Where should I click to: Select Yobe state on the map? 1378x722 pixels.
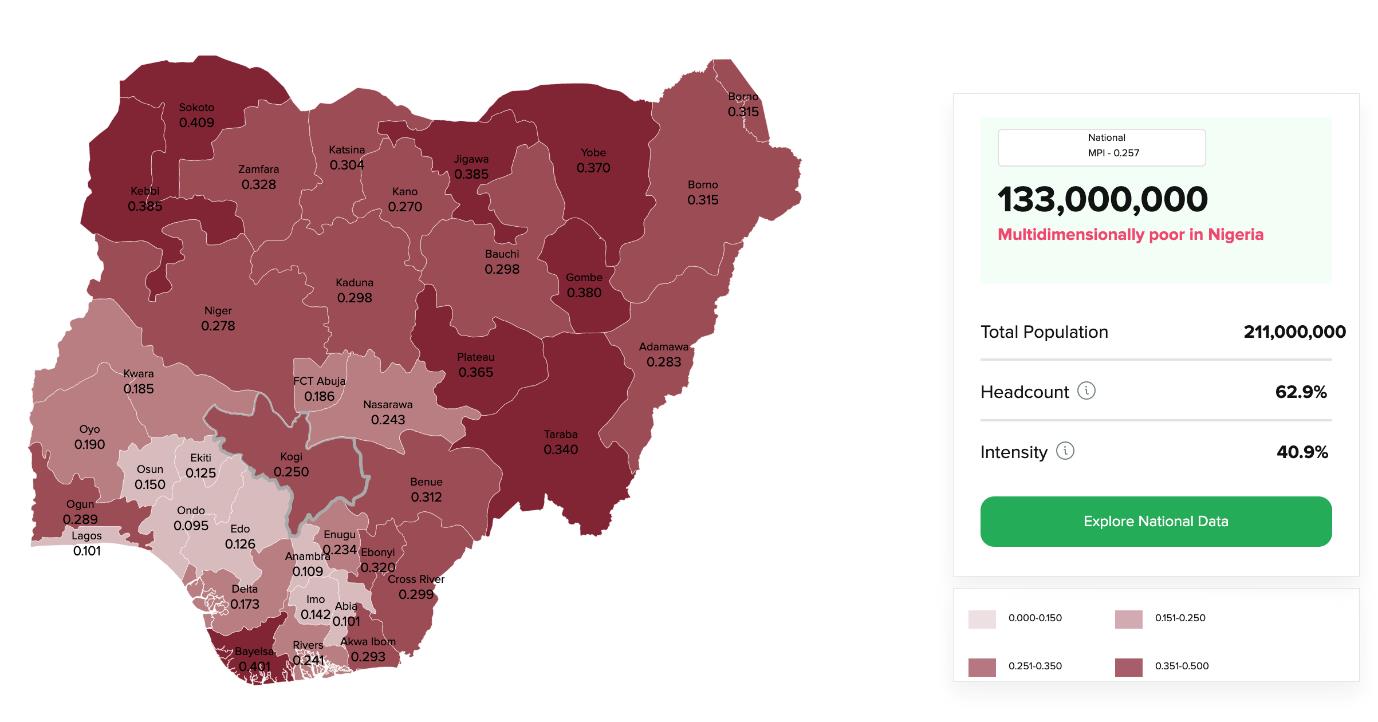click(593, 160)
